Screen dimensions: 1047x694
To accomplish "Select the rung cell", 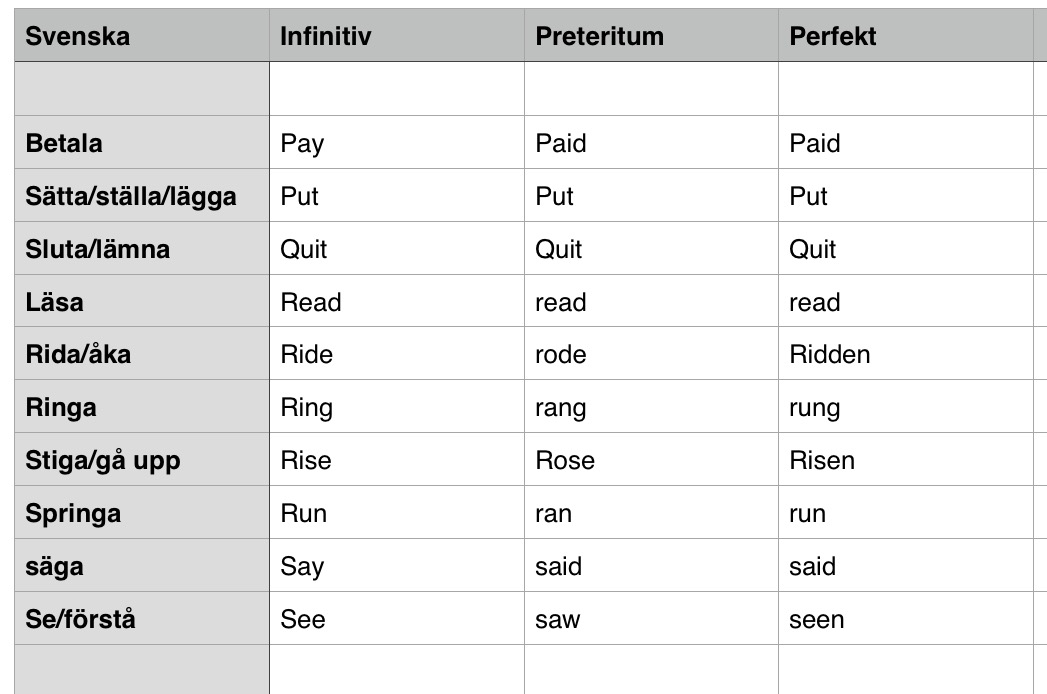I will pos(905,406).
